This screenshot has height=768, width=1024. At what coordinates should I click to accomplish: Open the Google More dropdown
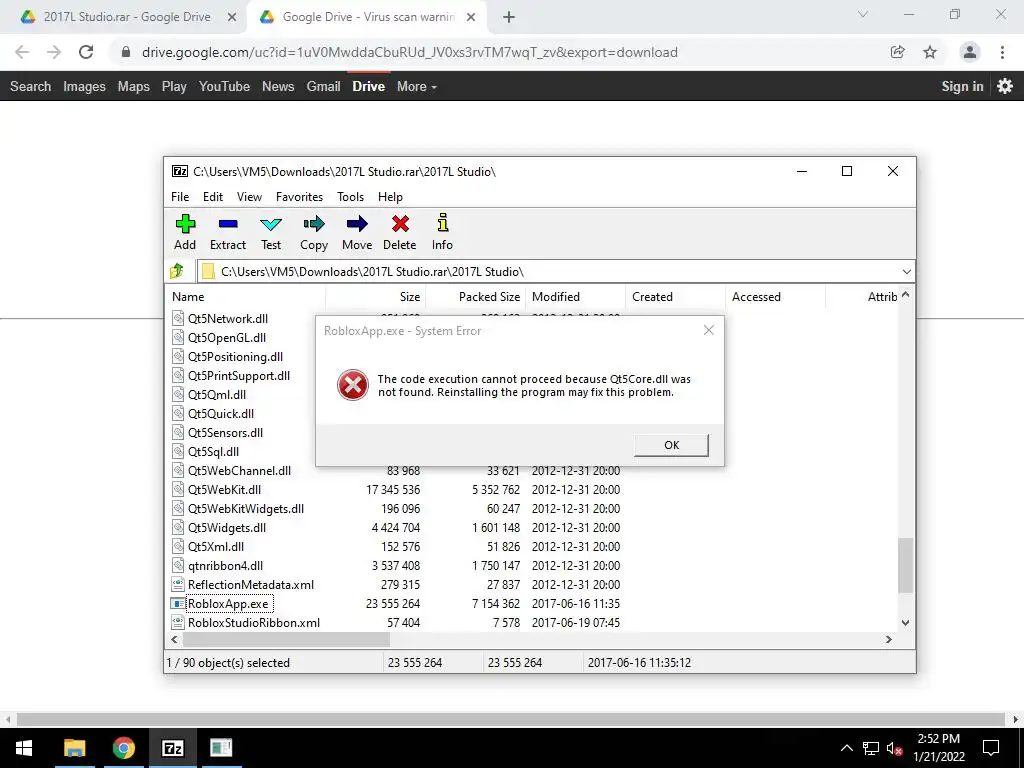click(x=417, y=86)
